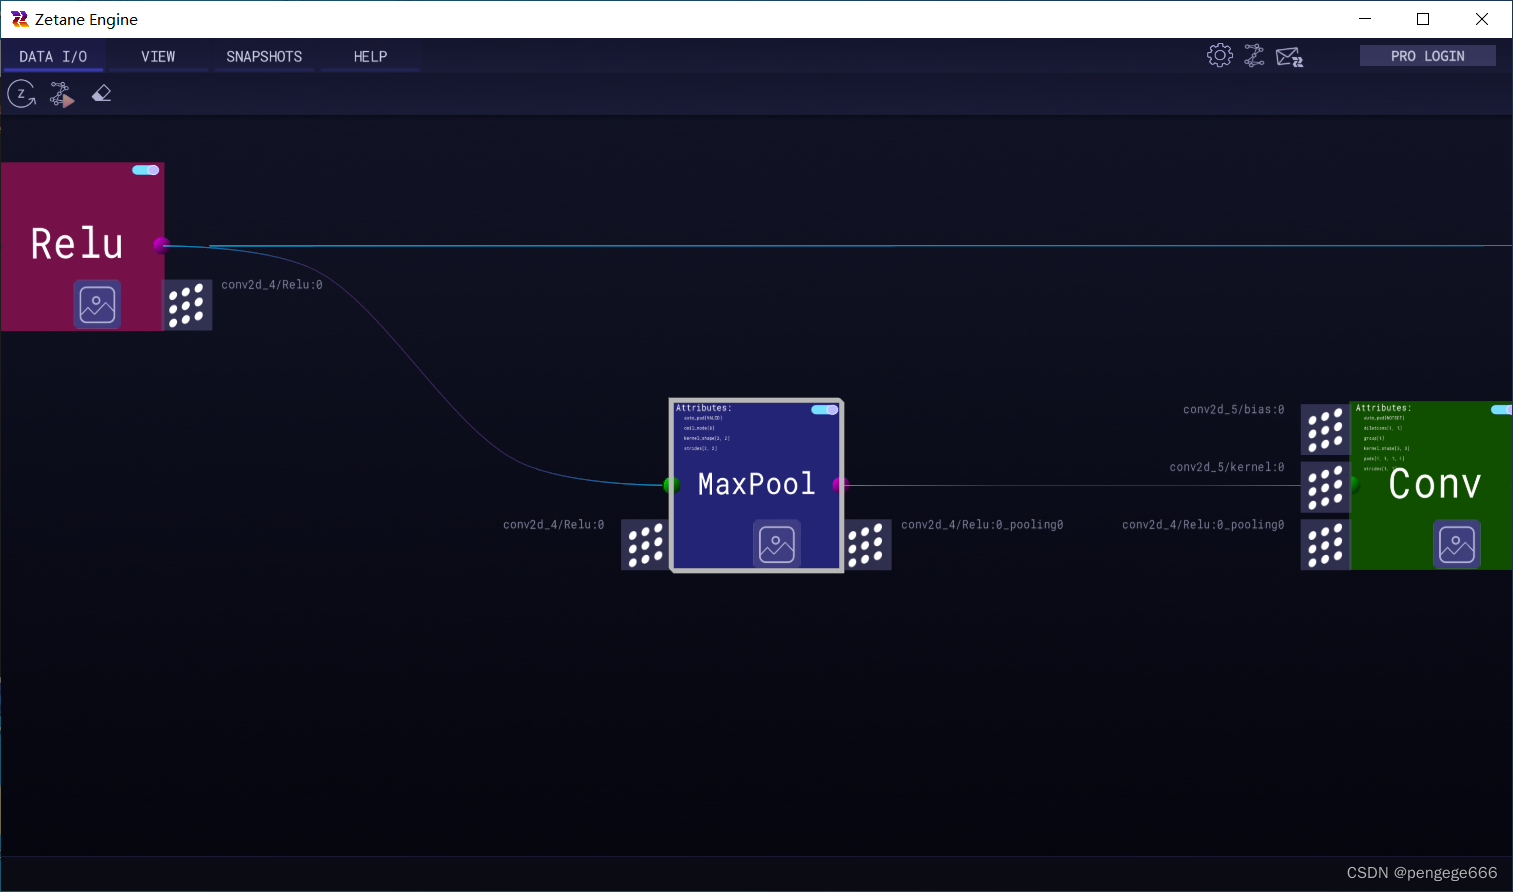Open image viewer icon on MaxPool node
Image resolution: width=1513 pixels, height=892 pixels.
[x=777, y=544]
